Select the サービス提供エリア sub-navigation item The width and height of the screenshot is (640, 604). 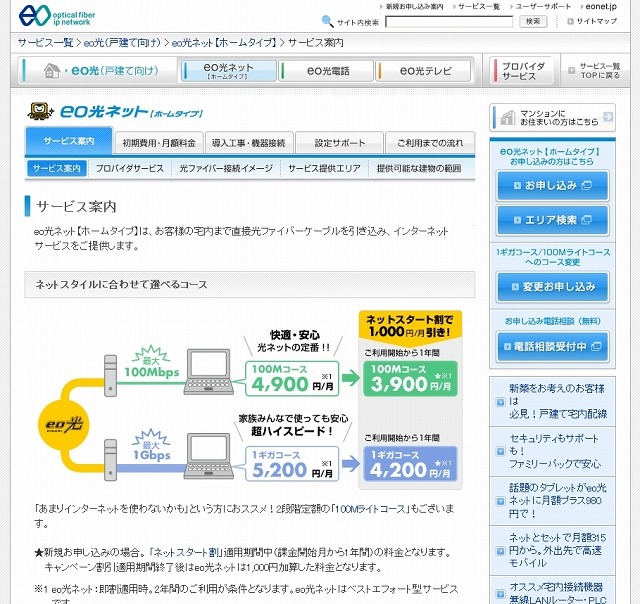(x=324, y=168)
